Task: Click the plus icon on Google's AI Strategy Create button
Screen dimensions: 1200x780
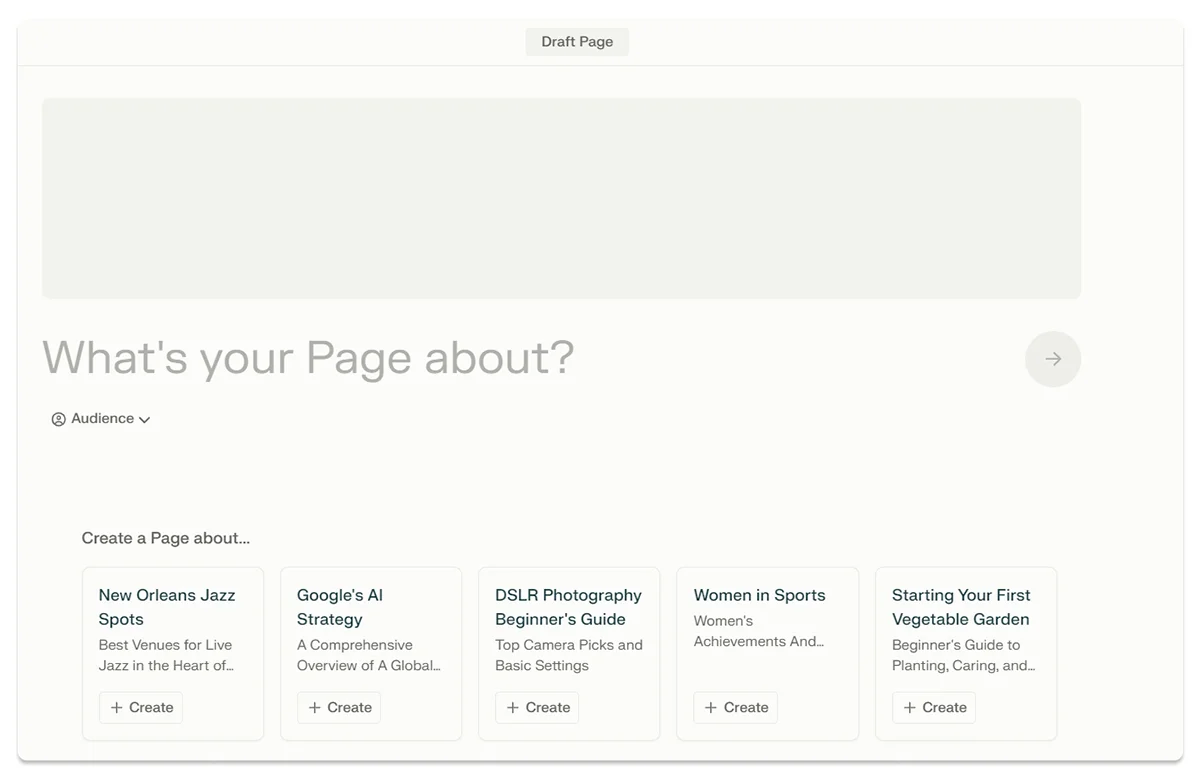Action: 315,707
